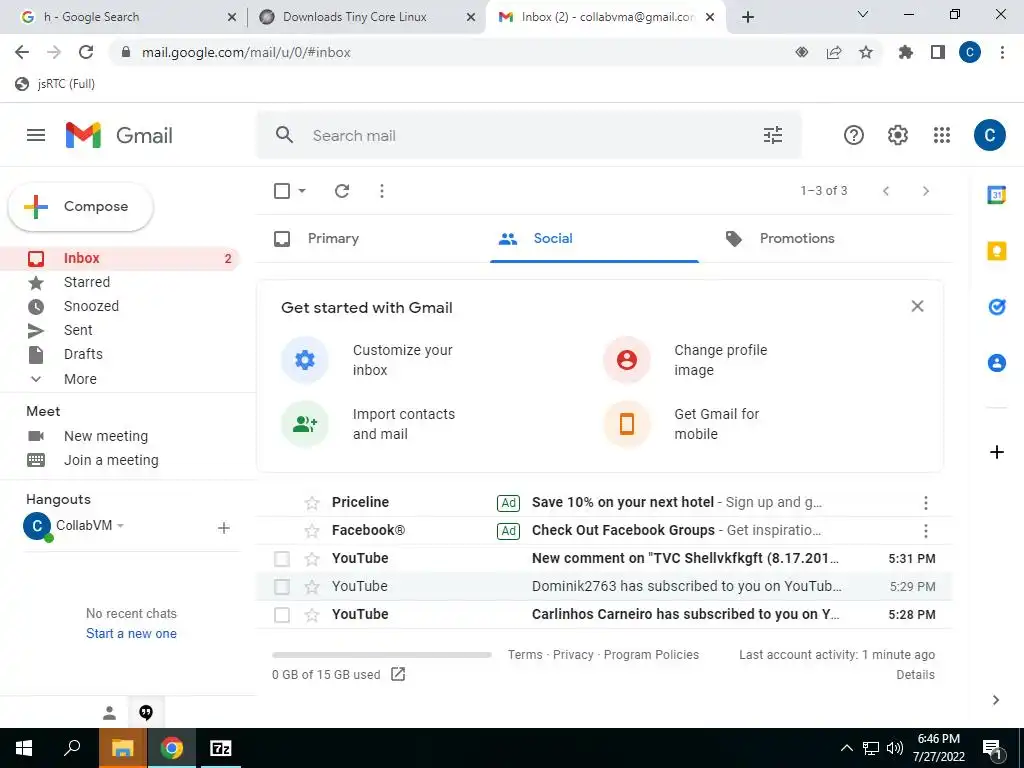Open the Starred folder
Image resolution: width=1024 pixels, height=768 pixels.
coord(87,282)
